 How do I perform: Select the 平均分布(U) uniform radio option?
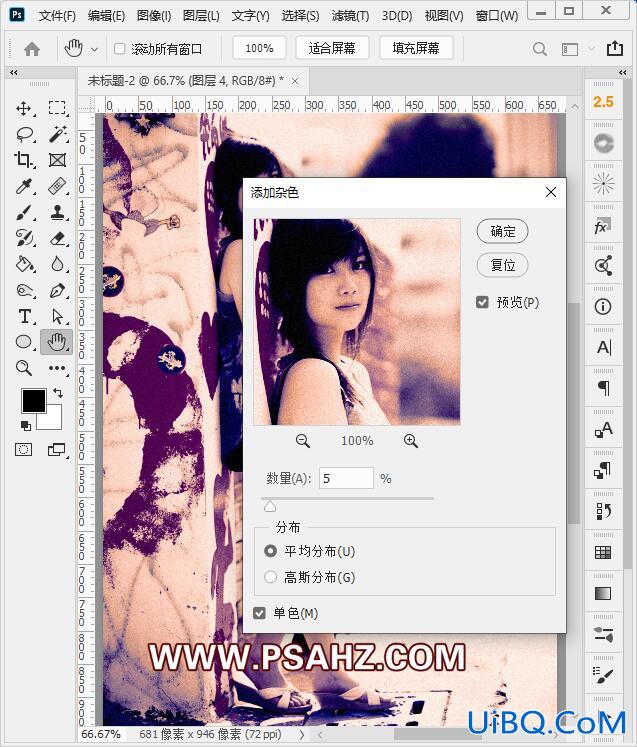pyautogui.click(x=270, y=551)
